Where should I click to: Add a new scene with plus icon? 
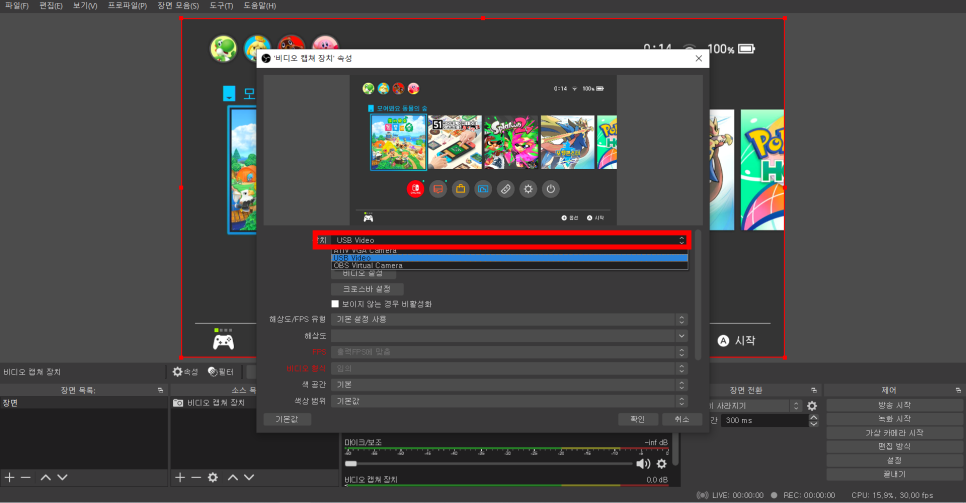9,477
